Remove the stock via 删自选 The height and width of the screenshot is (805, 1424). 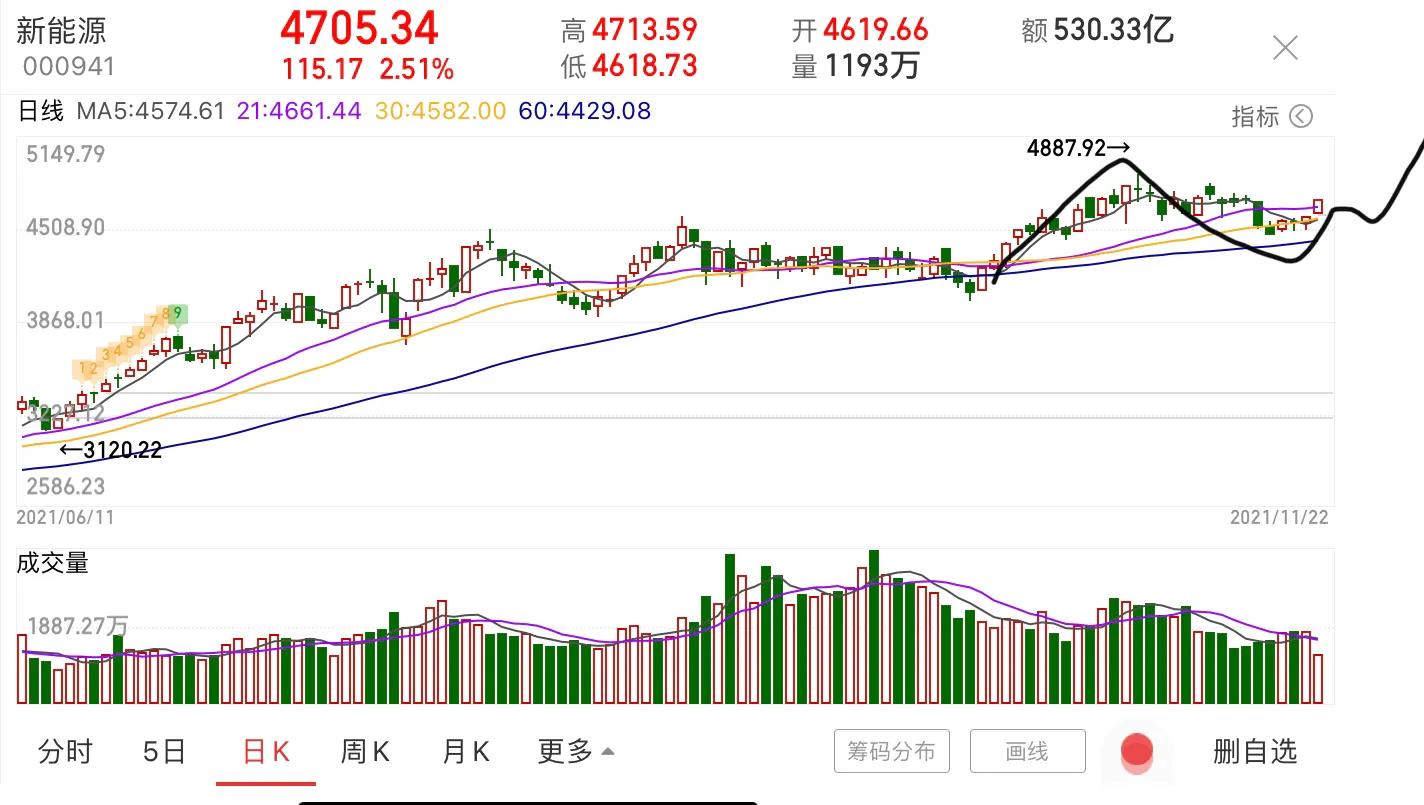tap(1255, 751)
